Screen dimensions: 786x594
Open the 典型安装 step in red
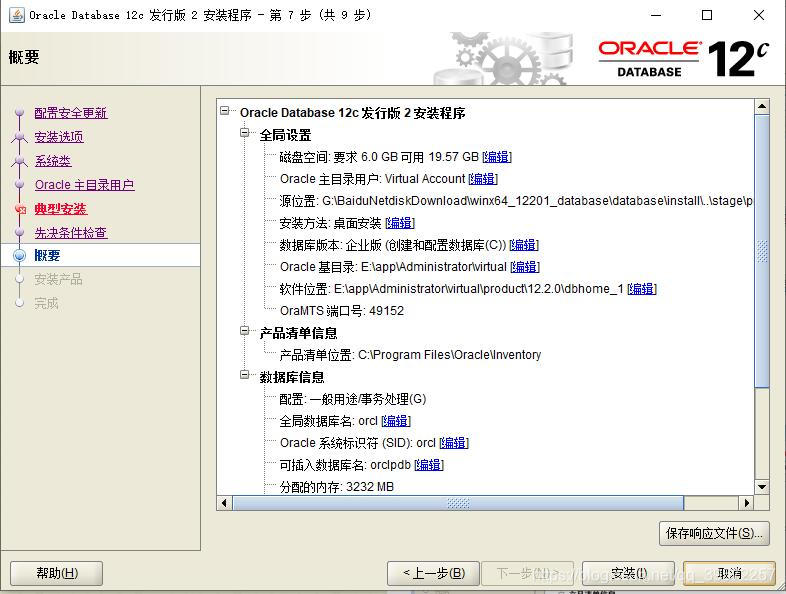click(x=61, y=209)
